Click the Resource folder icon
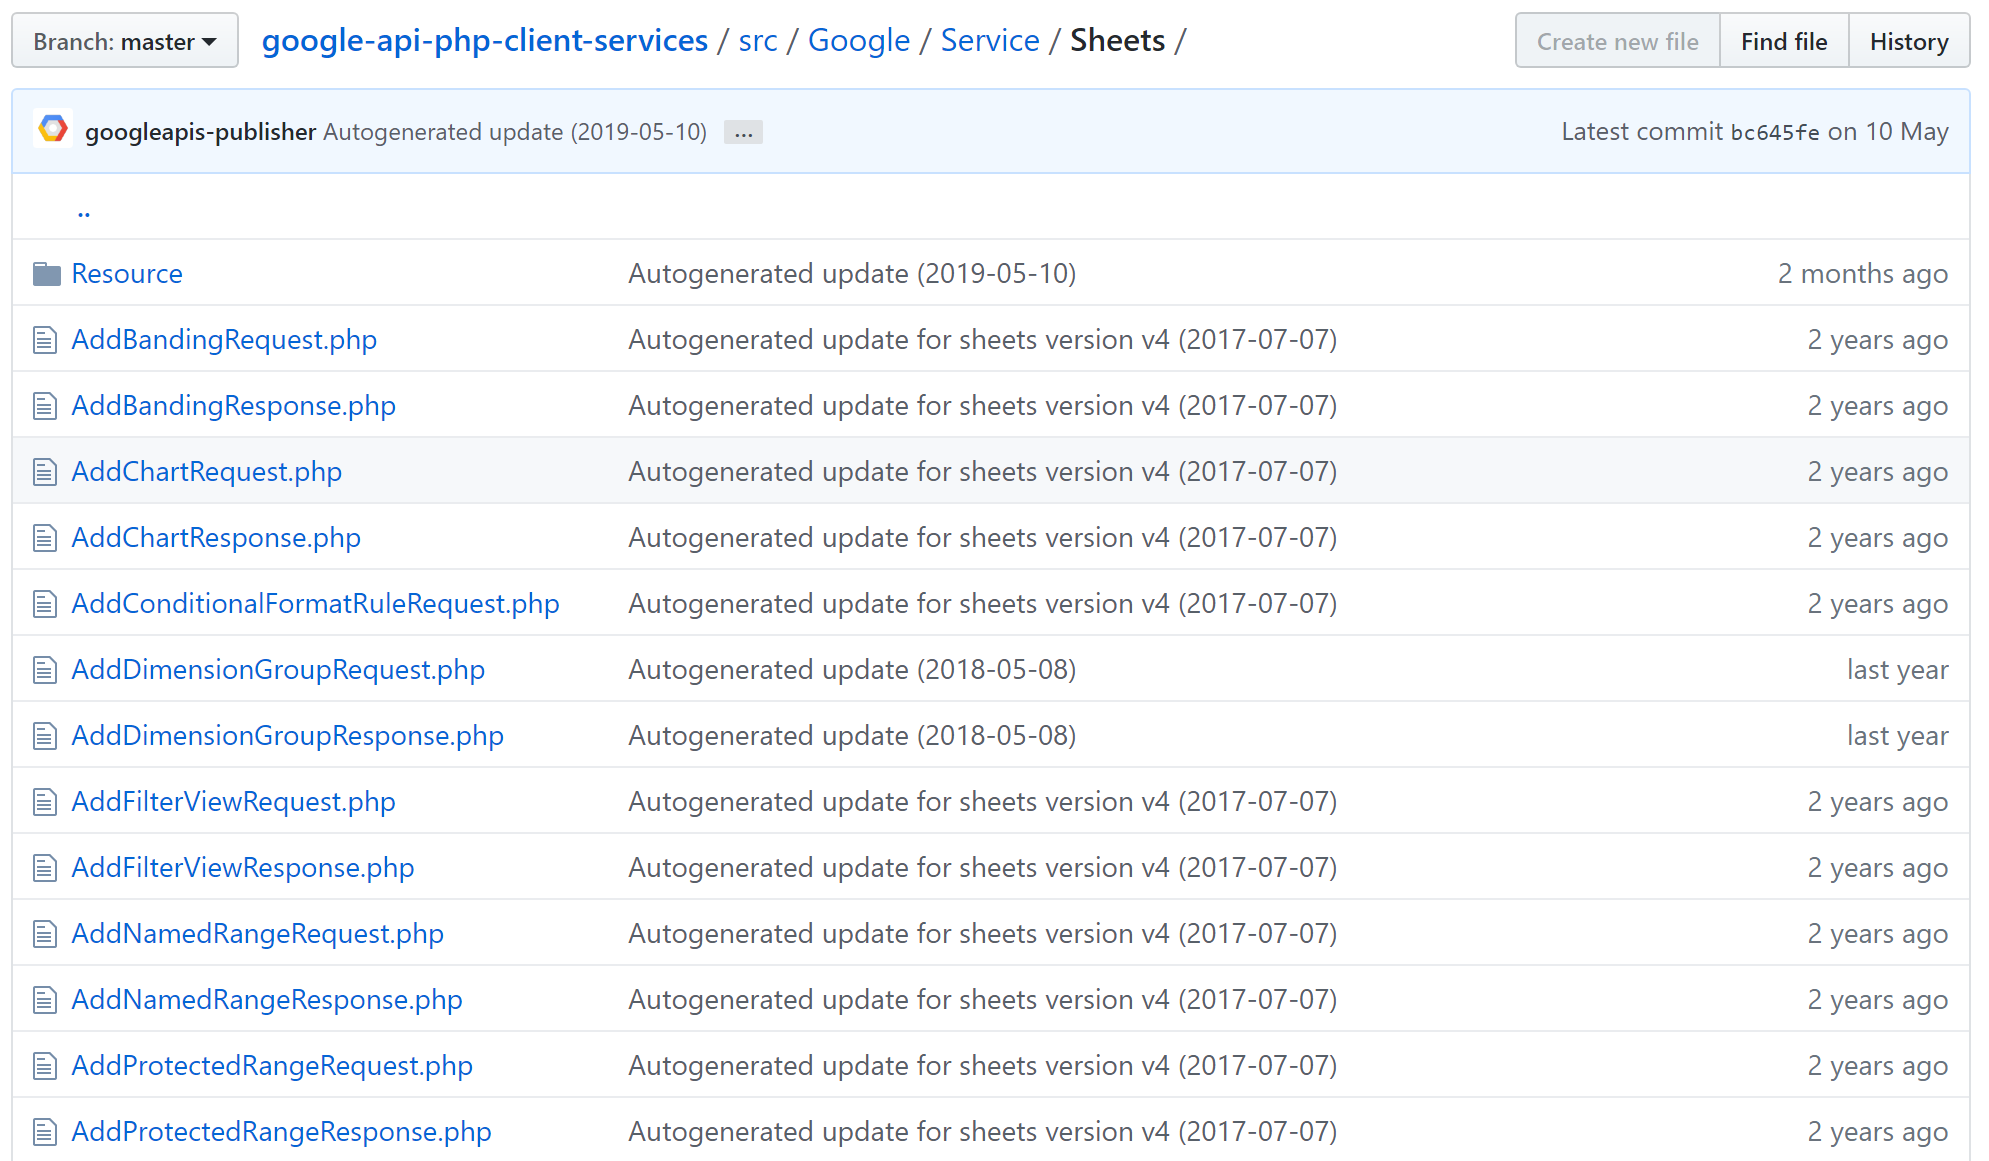Screen dimensions: 1989x1161 [46, 274]
